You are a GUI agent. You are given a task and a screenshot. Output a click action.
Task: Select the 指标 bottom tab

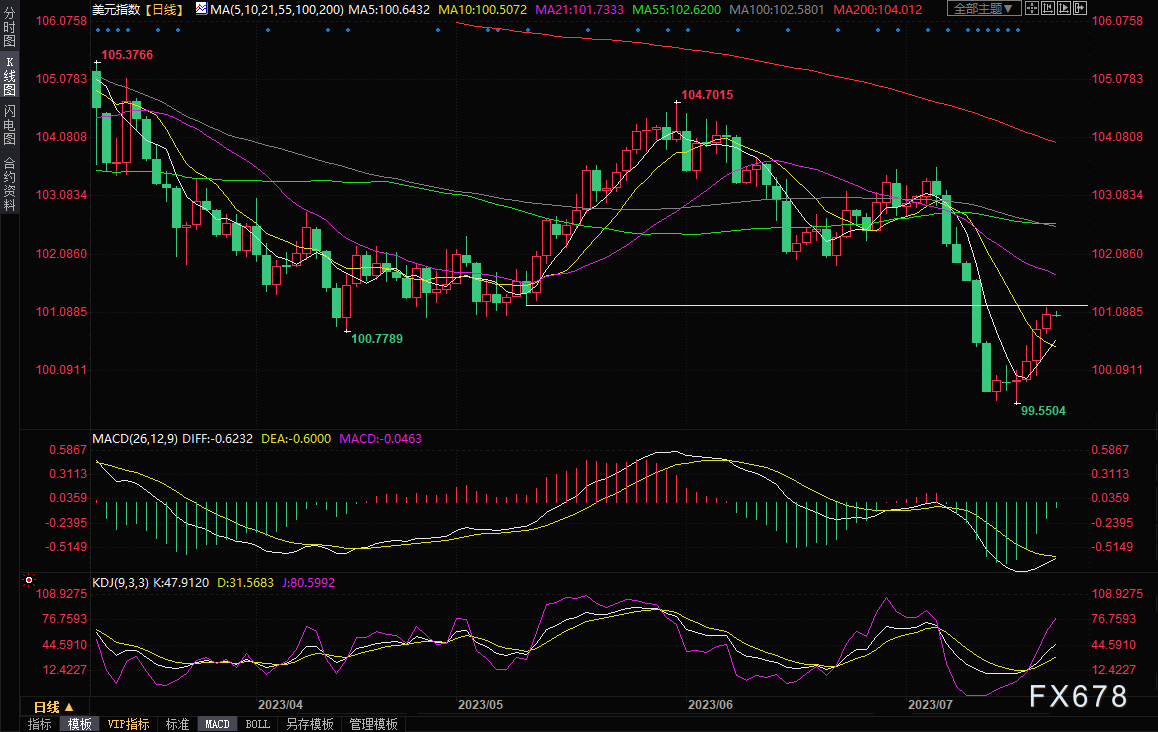tap(39, 724)
